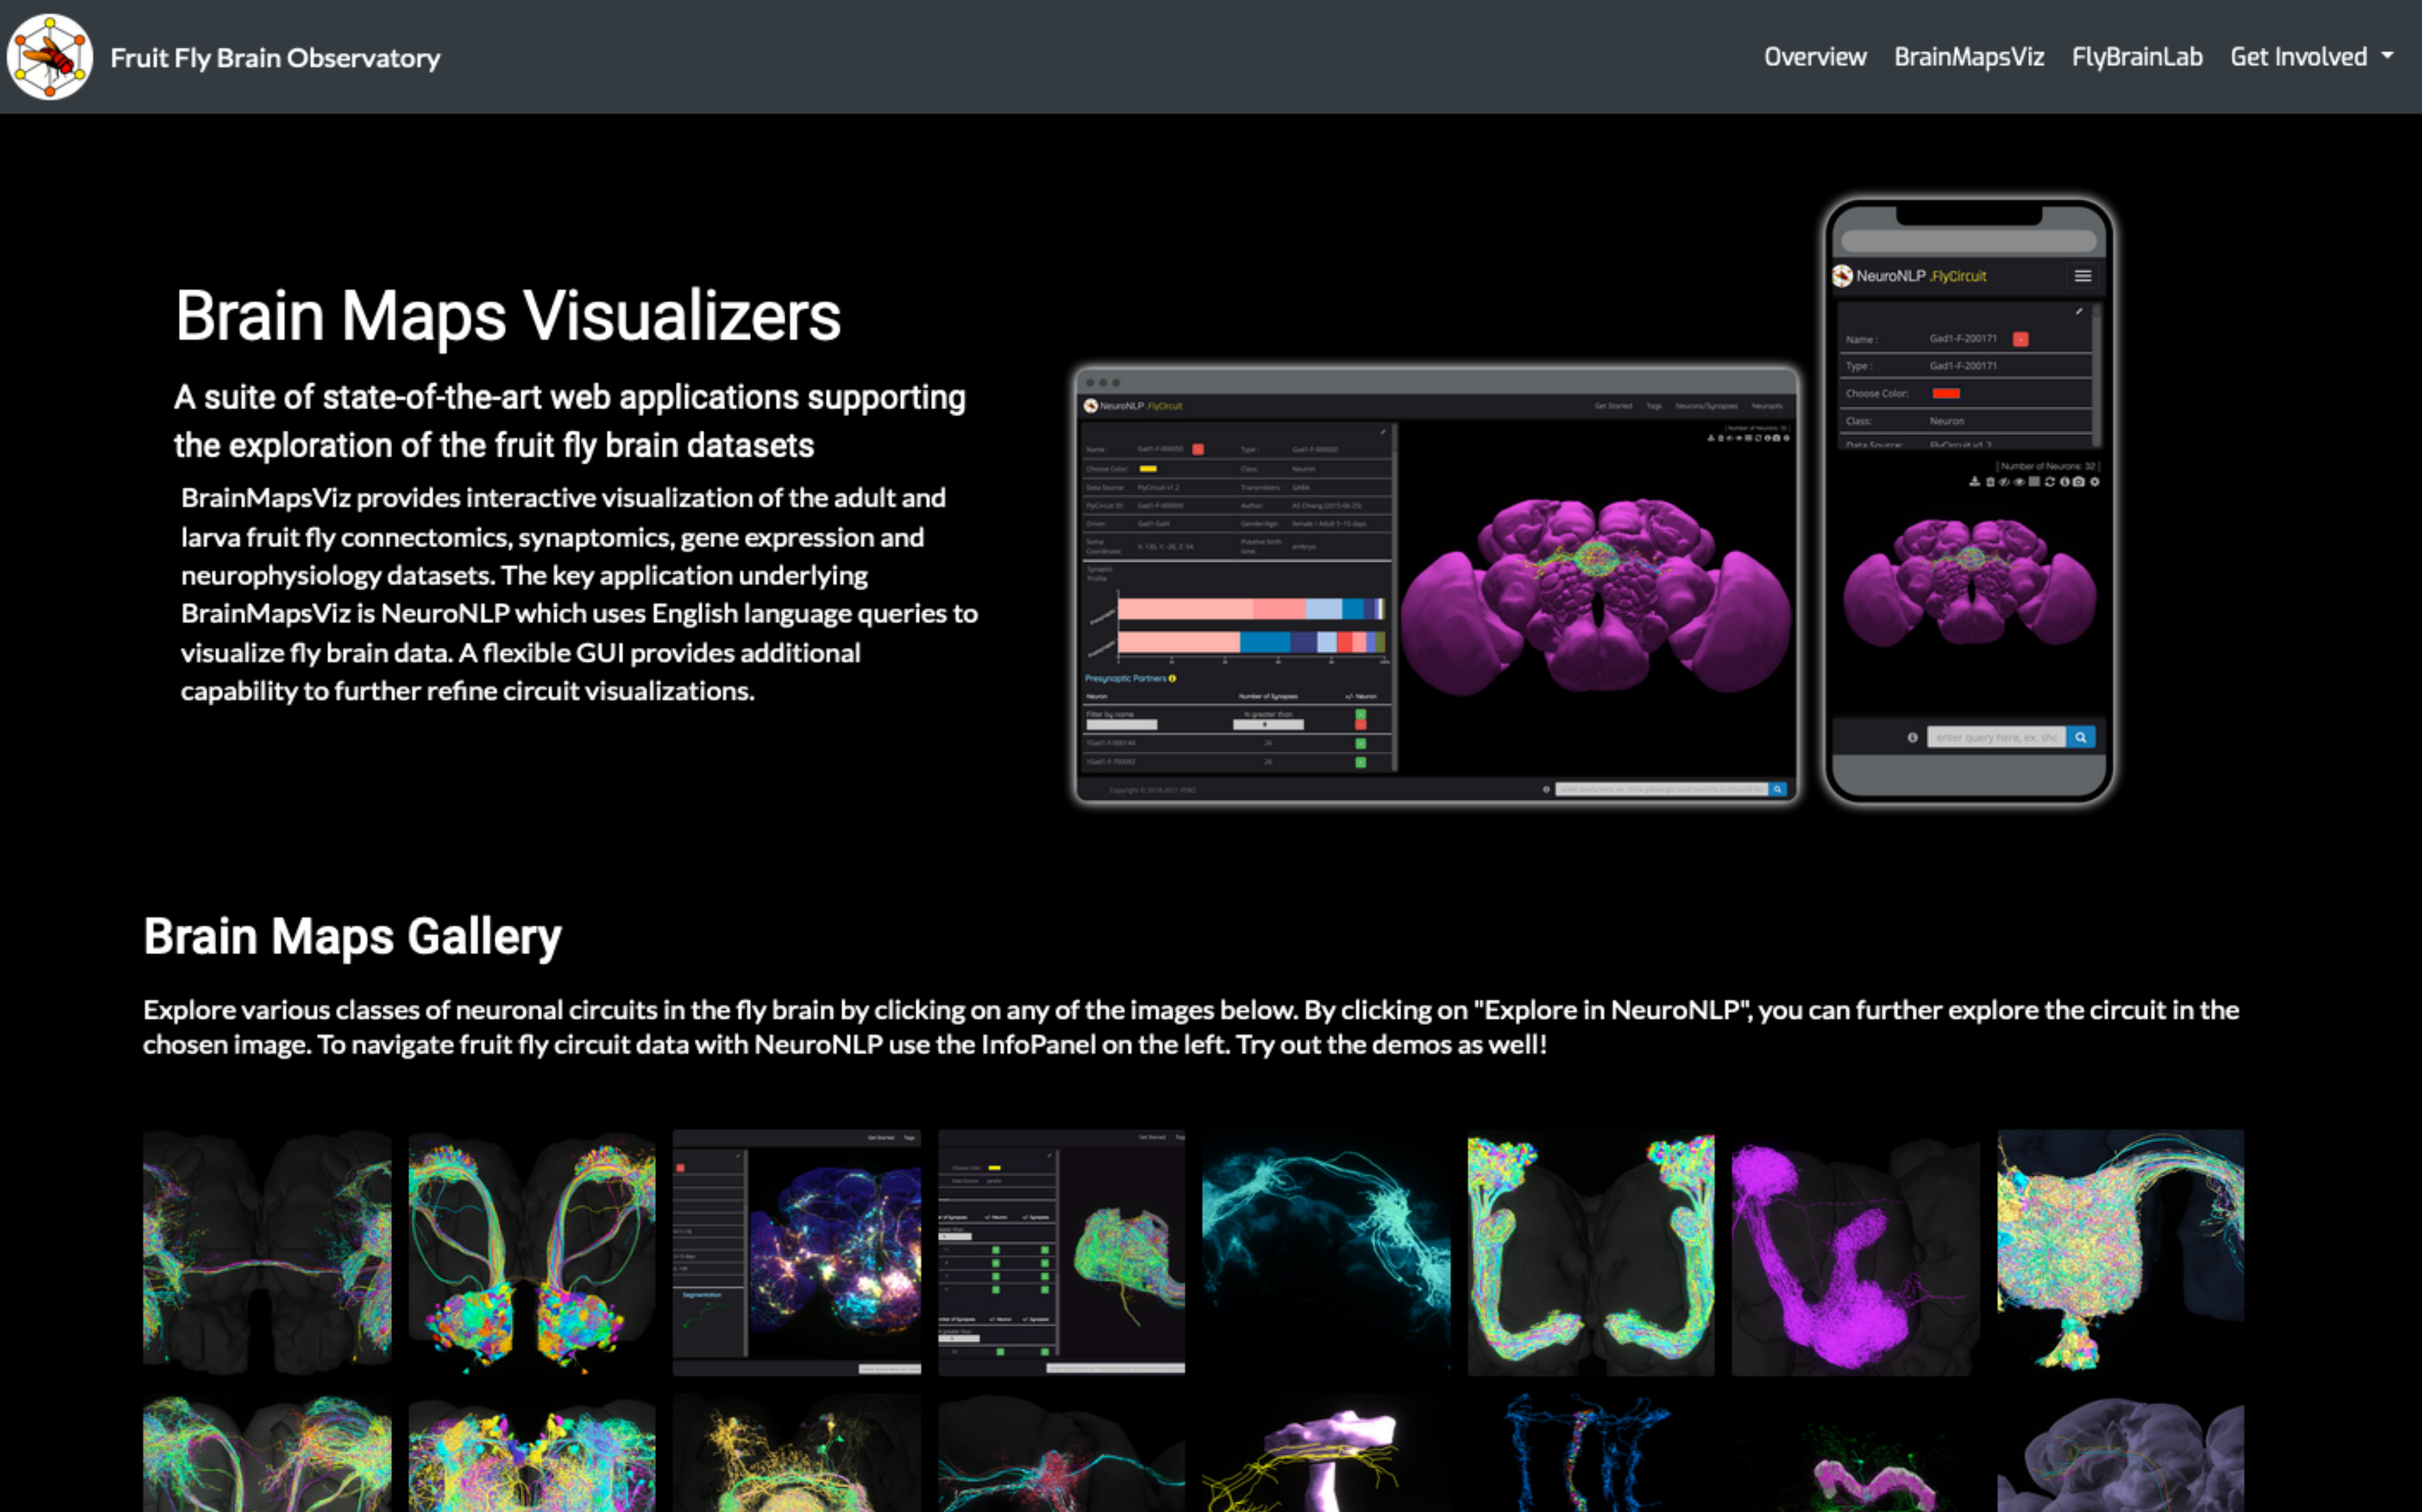The image size is (2422, 1512).
Task: Click the red Choose Color swatch in phone
Action: click(1946, 393)
